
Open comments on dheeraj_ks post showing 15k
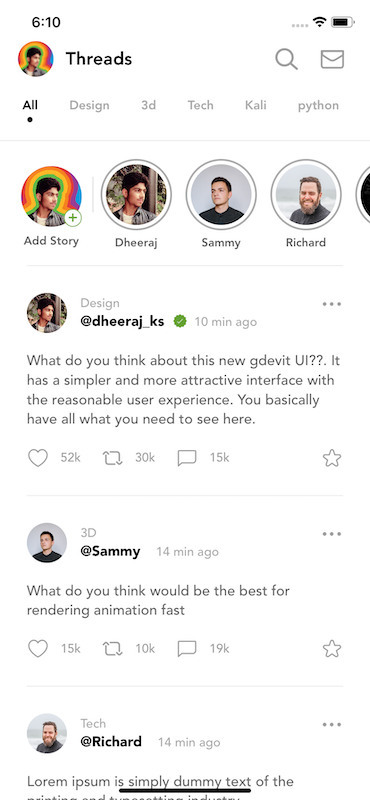[x=187, y=458]
